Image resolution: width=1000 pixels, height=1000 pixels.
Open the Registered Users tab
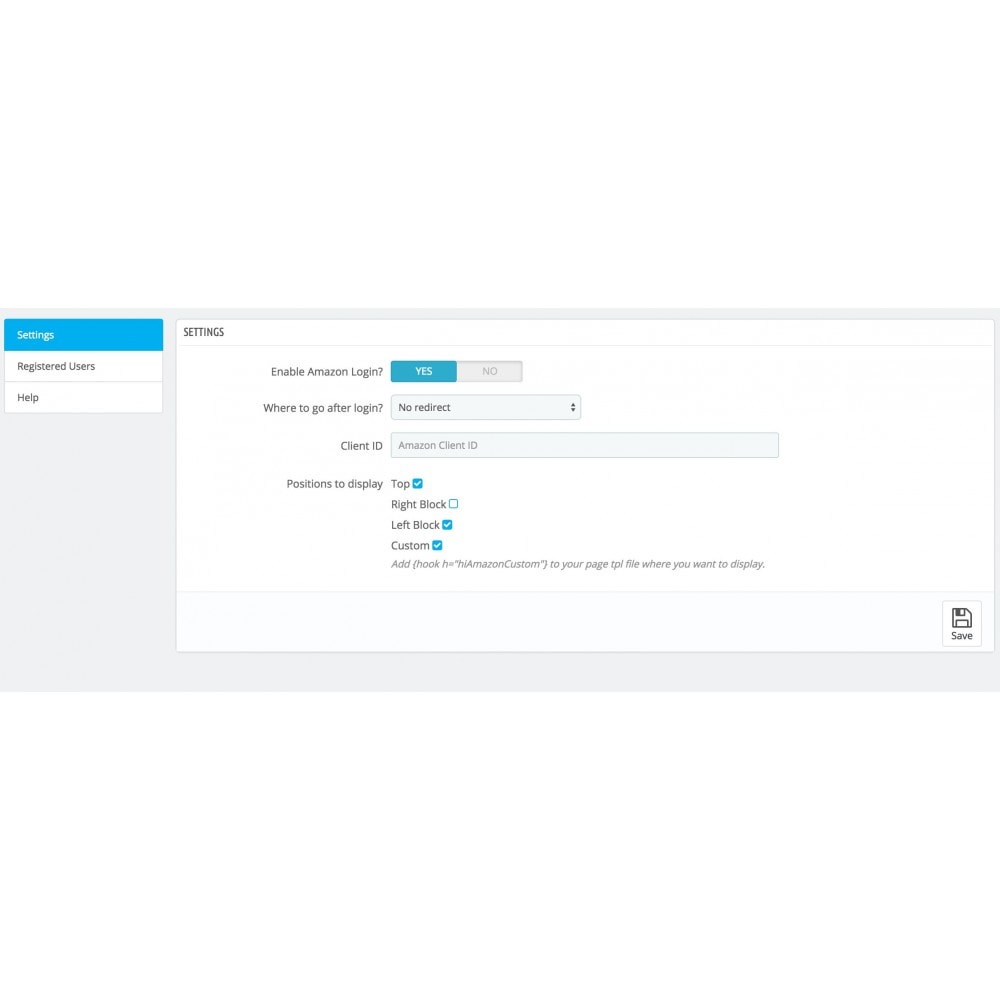(x=84, y=366)
